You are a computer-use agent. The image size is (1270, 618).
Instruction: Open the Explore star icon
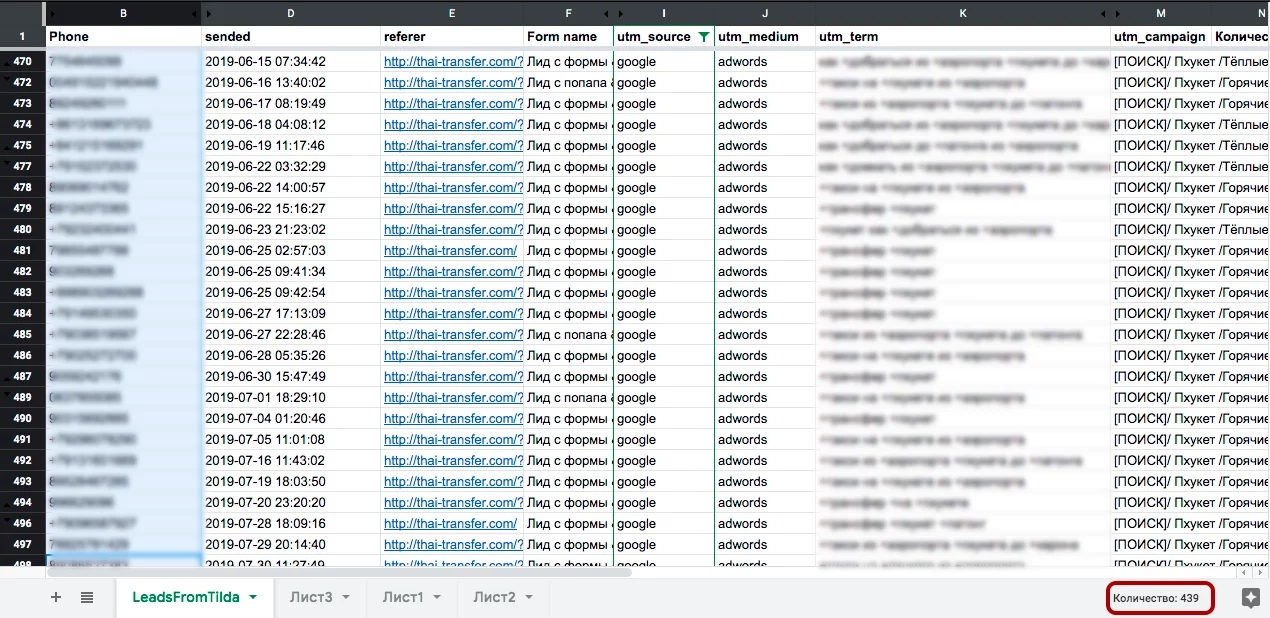[1250, 597]
